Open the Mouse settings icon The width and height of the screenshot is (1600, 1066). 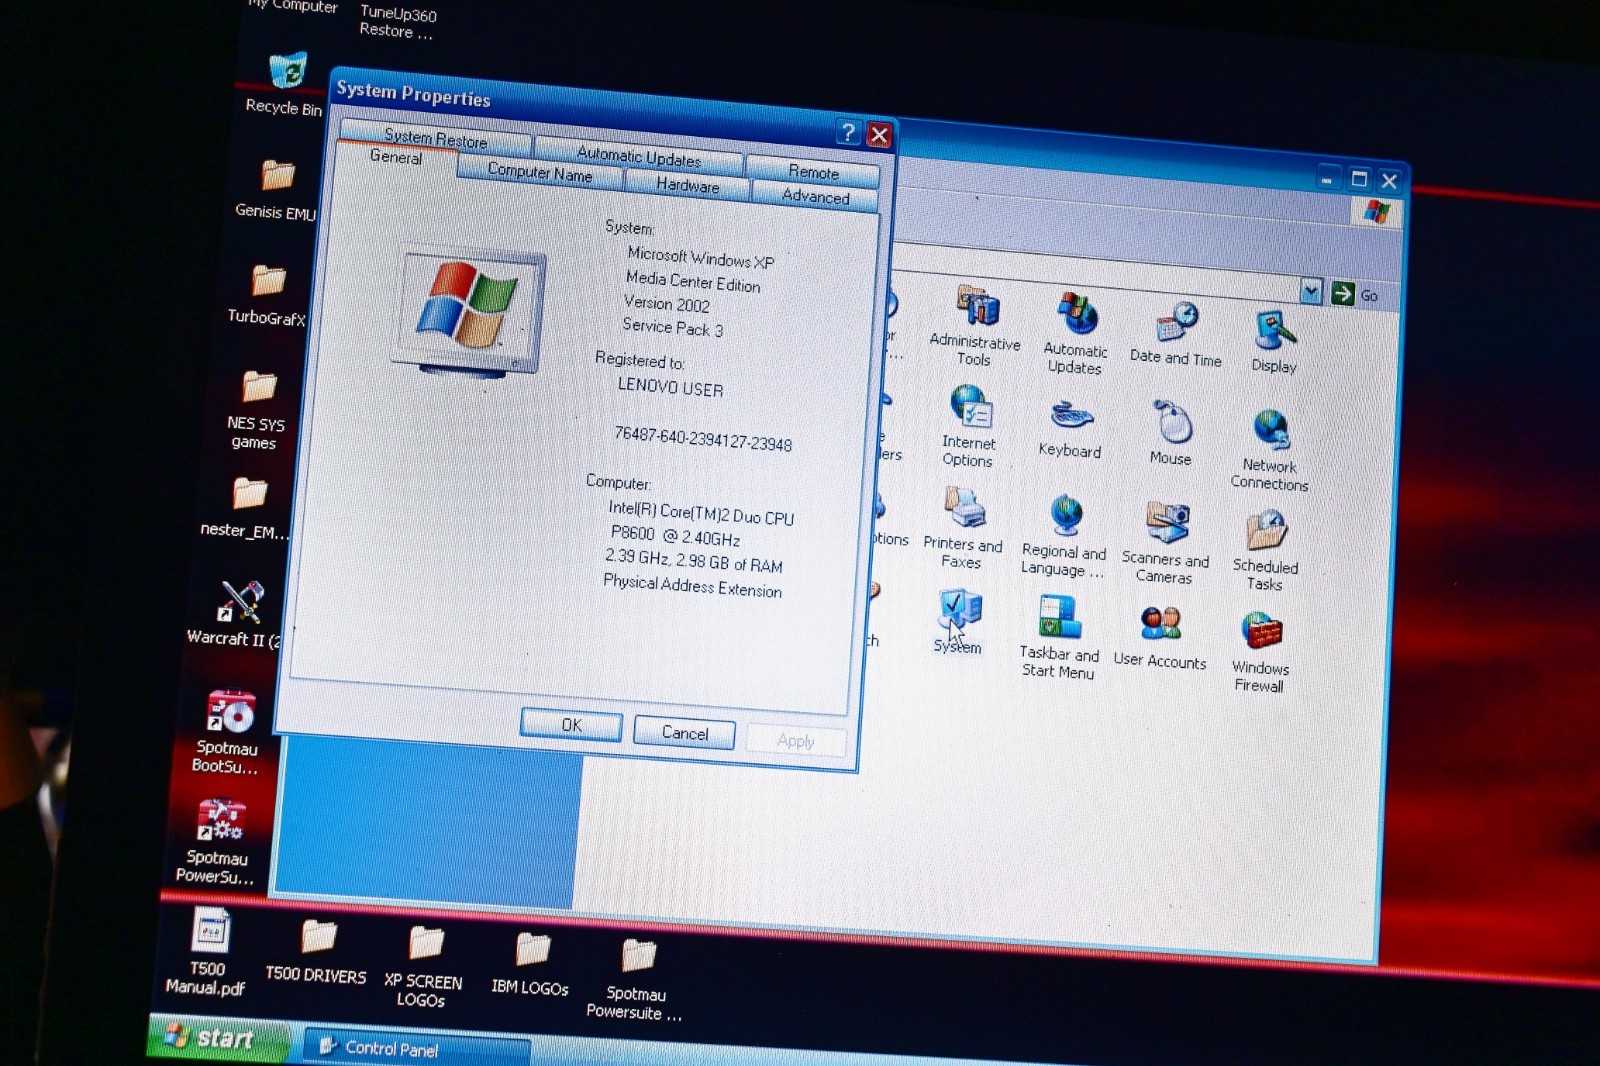pyautogui.click(x=1172, y=433)
